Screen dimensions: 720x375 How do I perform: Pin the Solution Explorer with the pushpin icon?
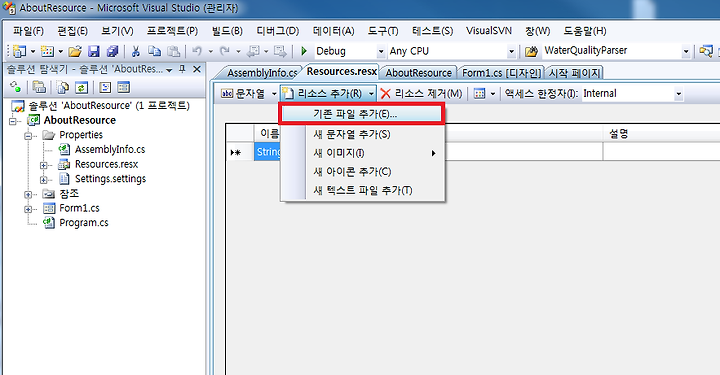[182, 69]
